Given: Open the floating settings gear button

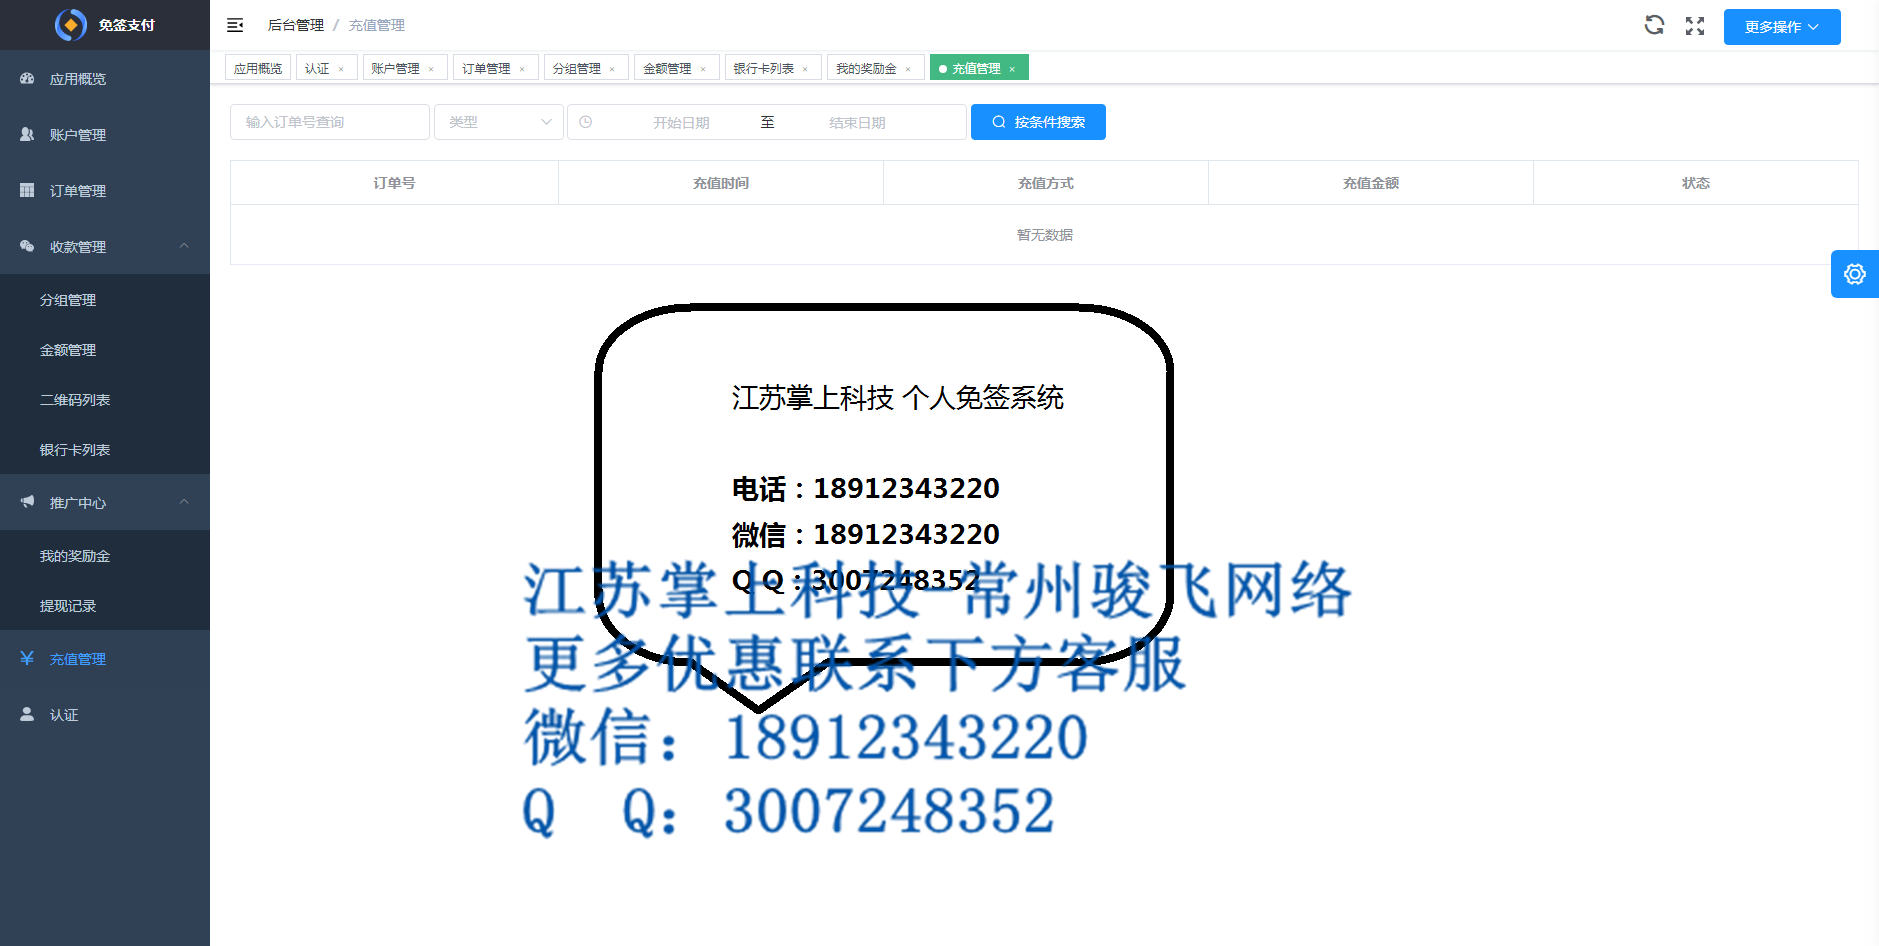Looking at the screenshot, I should [1855, 274].
